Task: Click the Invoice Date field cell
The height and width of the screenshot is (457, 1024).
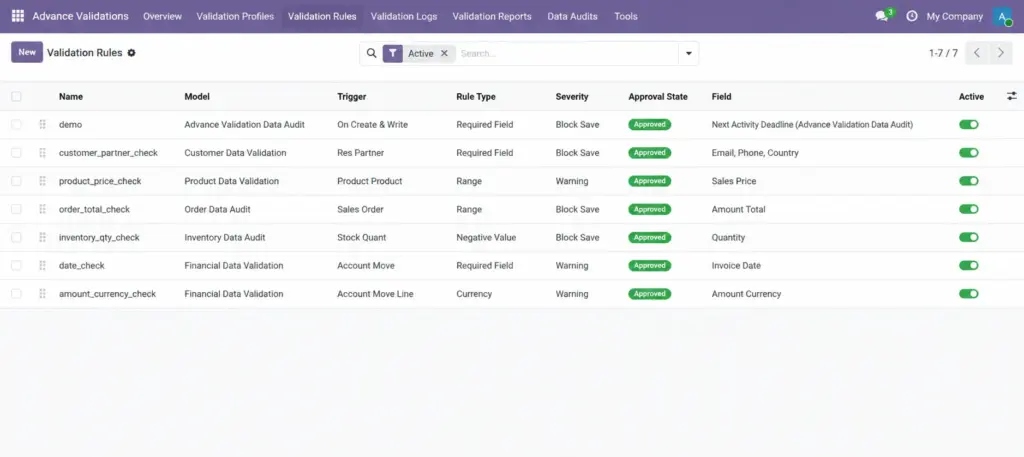Action: 736,266
